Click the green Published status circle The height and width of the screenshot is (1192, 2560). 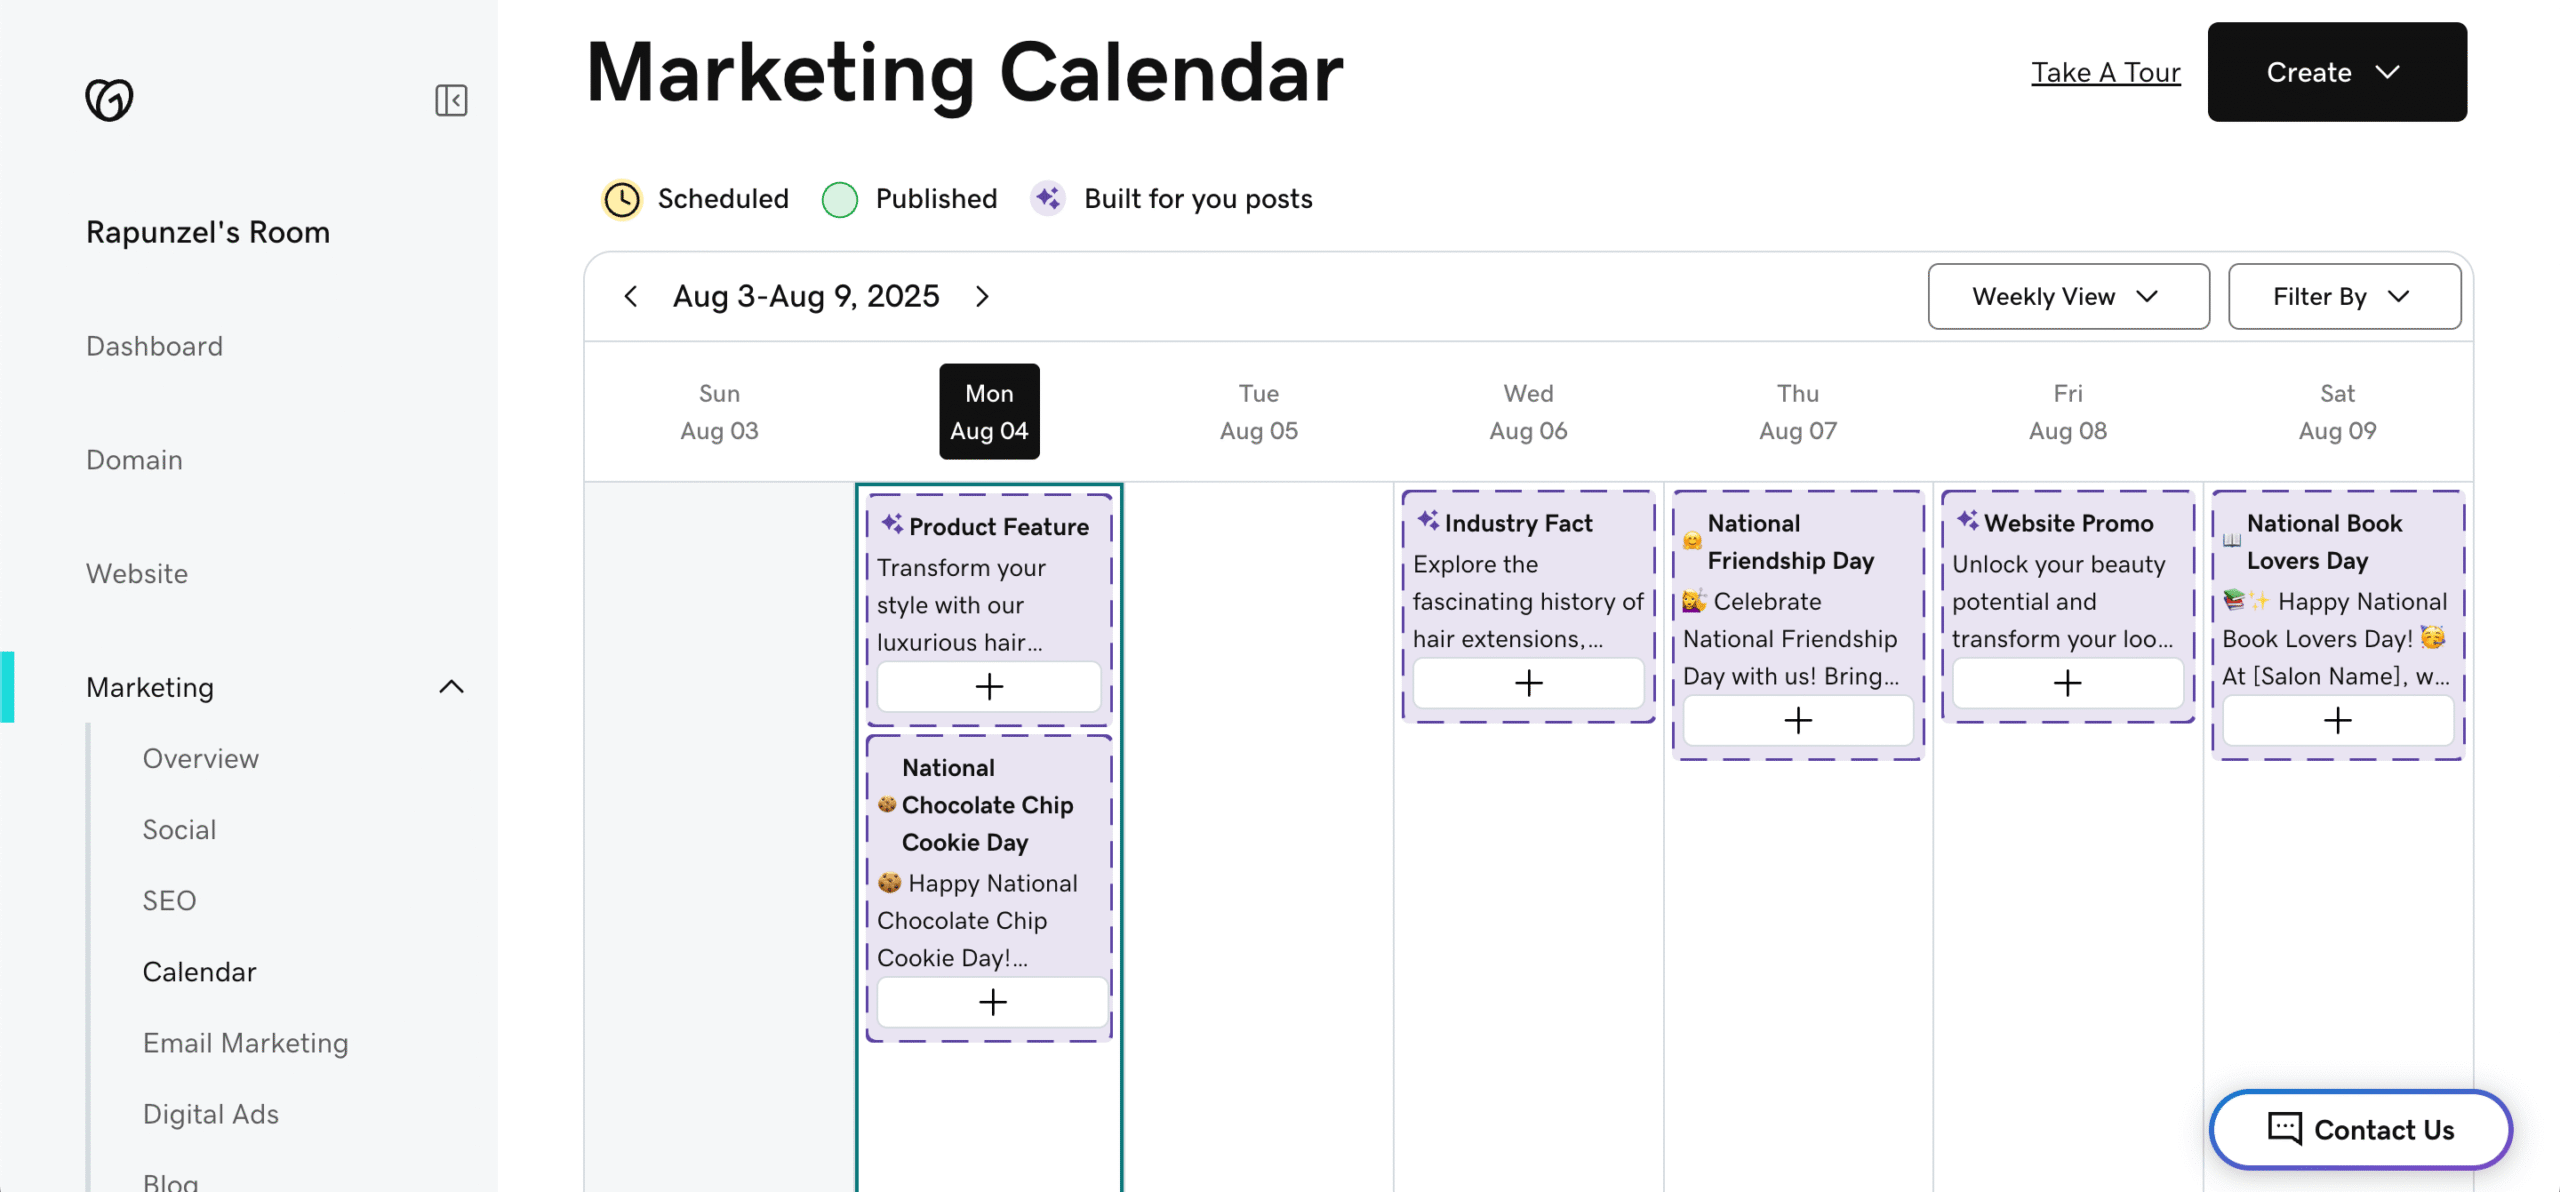pyautogui.click(x=839, y=199)
